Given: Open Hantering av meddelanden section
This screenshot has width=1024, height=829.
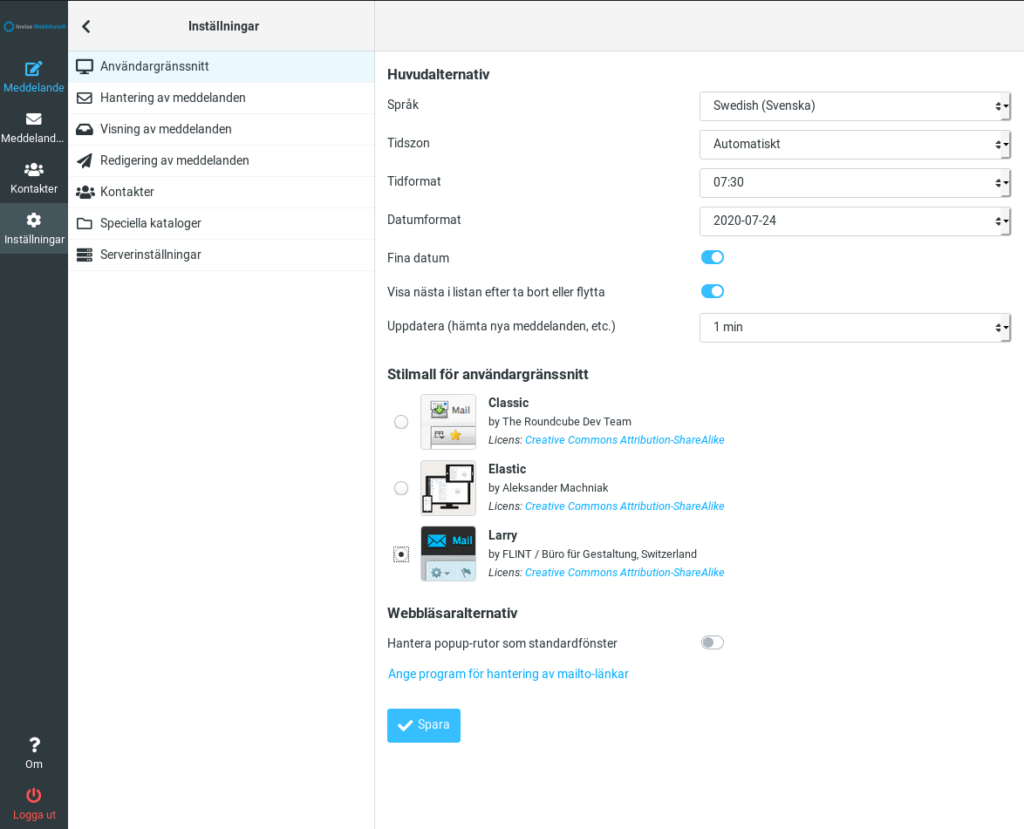Looking at the screenshot, I should coord(172,98).
